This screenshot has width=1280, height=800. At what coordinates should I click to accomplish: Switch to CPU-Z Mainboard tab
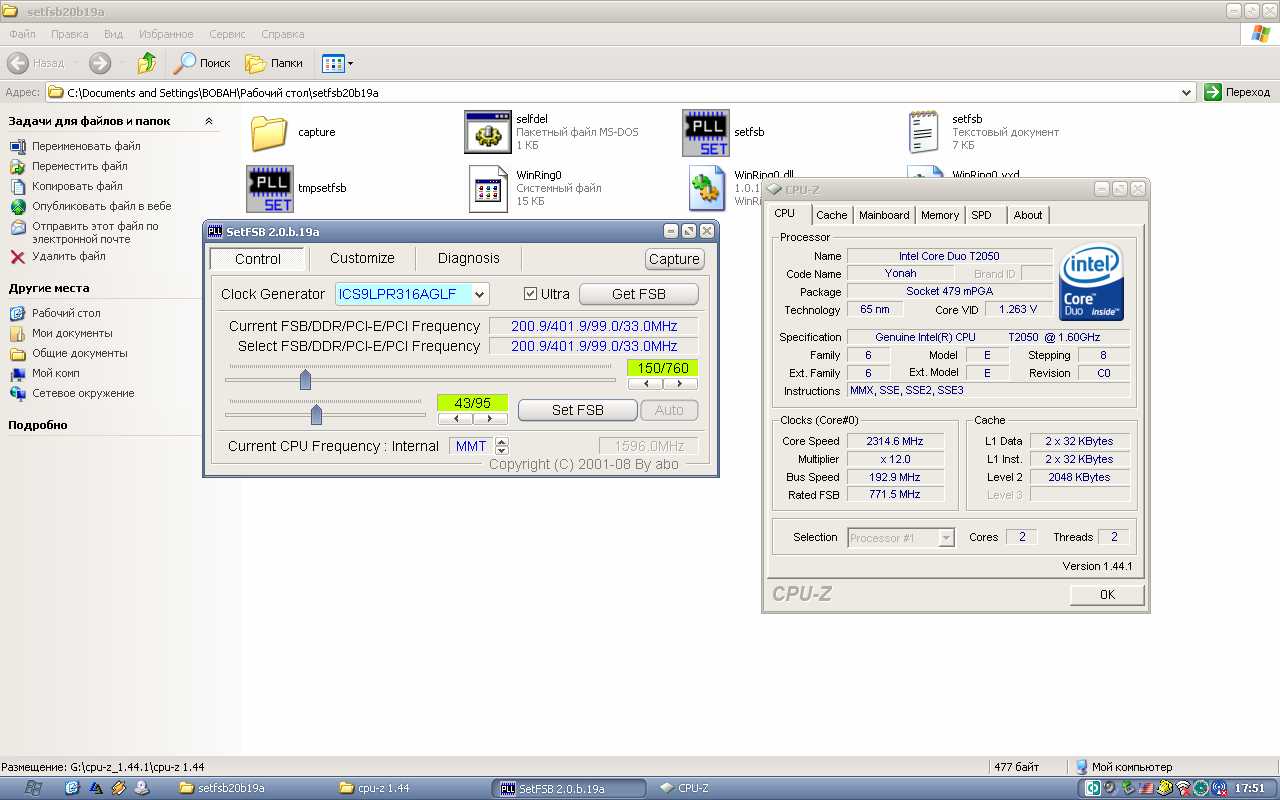click(x=884, y=215)
